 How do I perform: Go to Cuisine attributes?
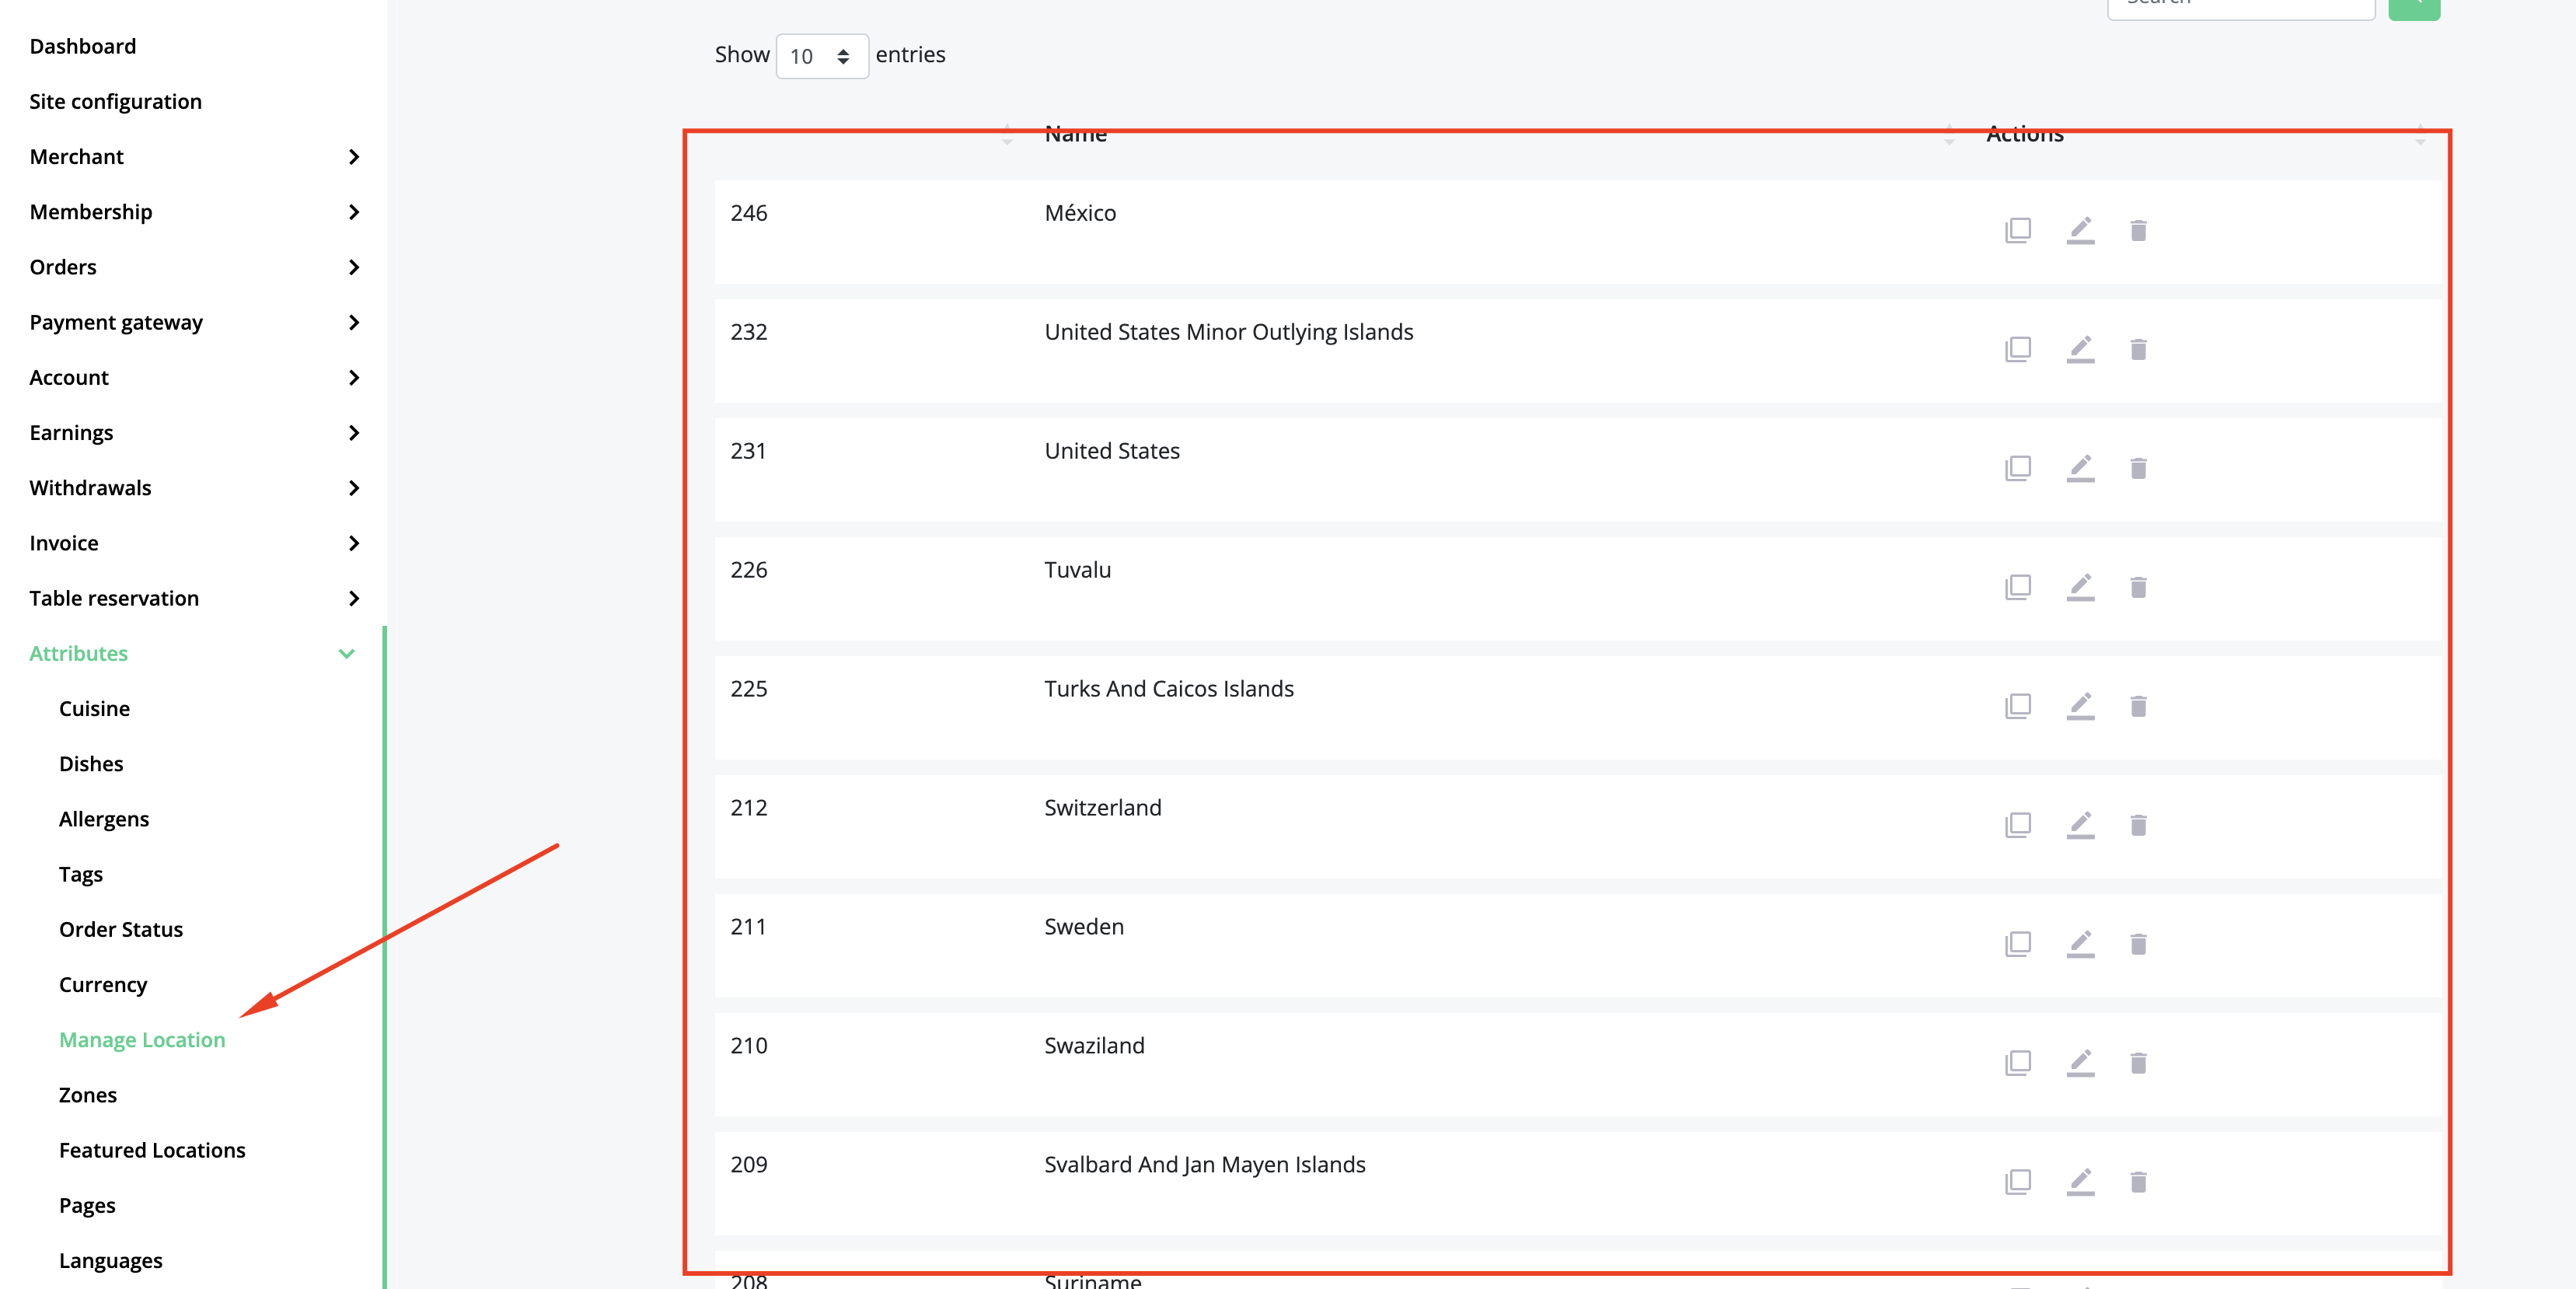[95, 709]
